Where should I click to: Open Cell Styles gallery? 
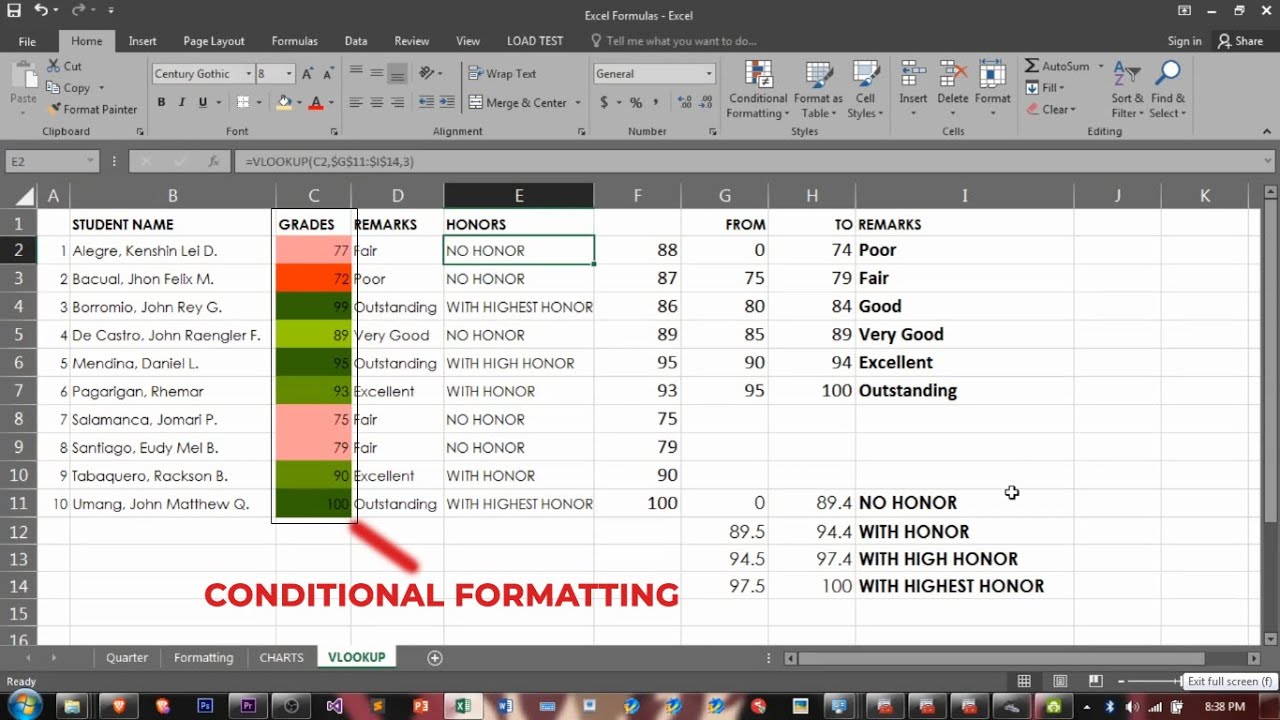[x=865, y=90]
